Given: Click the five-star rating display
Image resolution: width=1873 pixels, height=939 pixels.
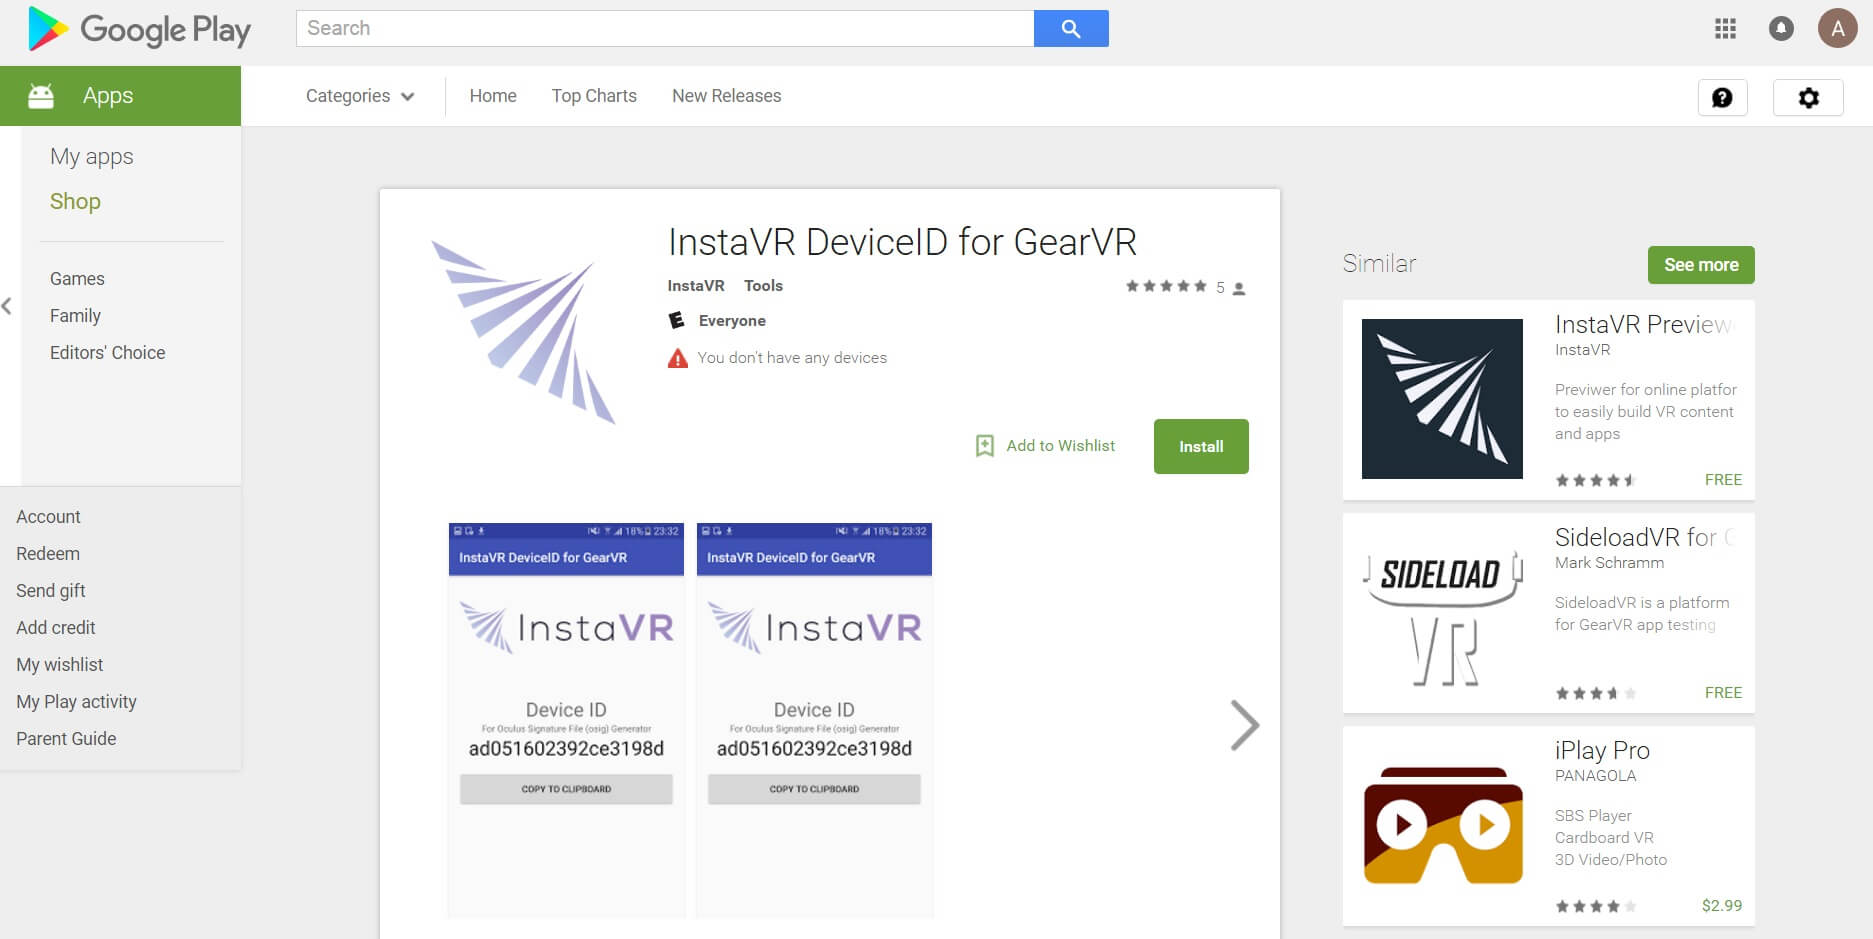Looking at the screenshot, I should pos(1166,286).
